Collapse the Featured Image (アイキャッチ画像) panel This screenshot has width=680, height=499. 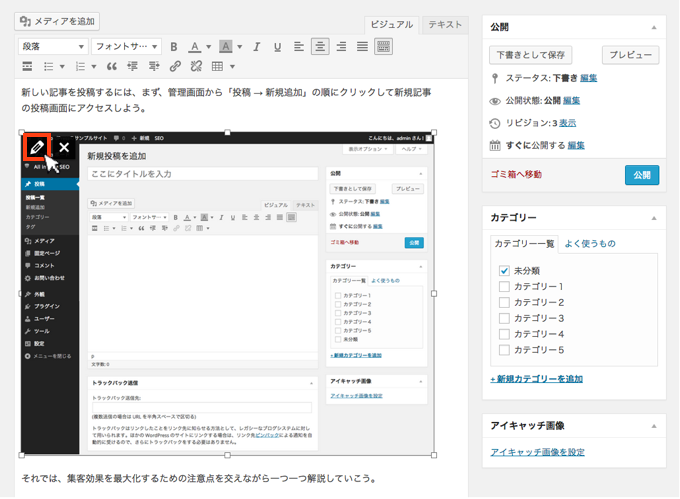(654, 426)
